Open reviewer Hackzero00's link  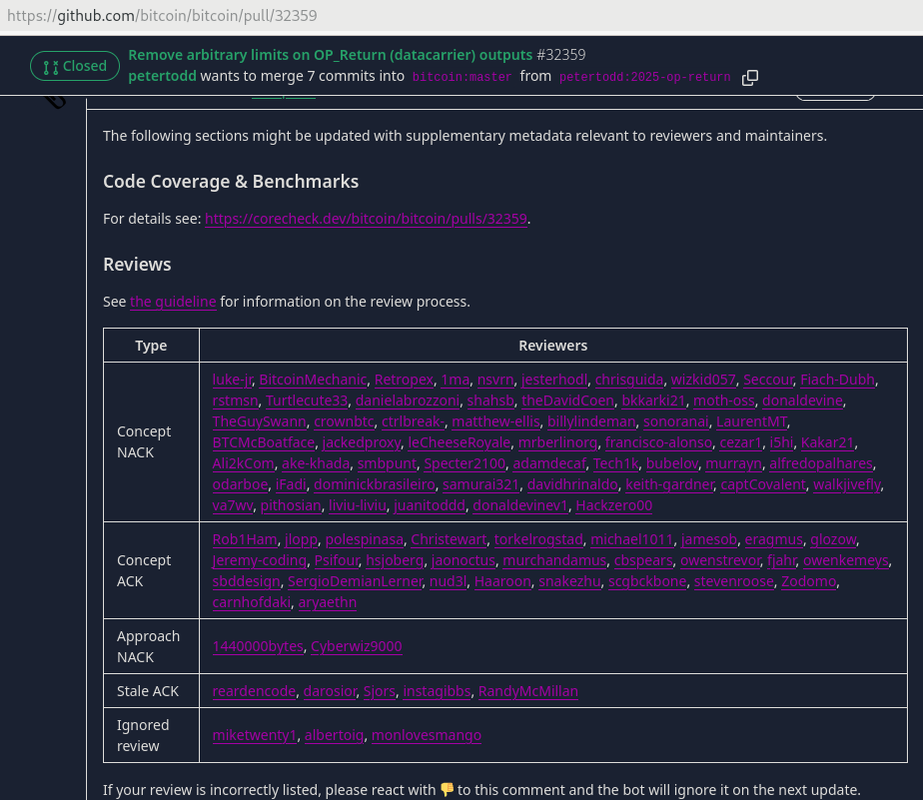tap(614, 506)
